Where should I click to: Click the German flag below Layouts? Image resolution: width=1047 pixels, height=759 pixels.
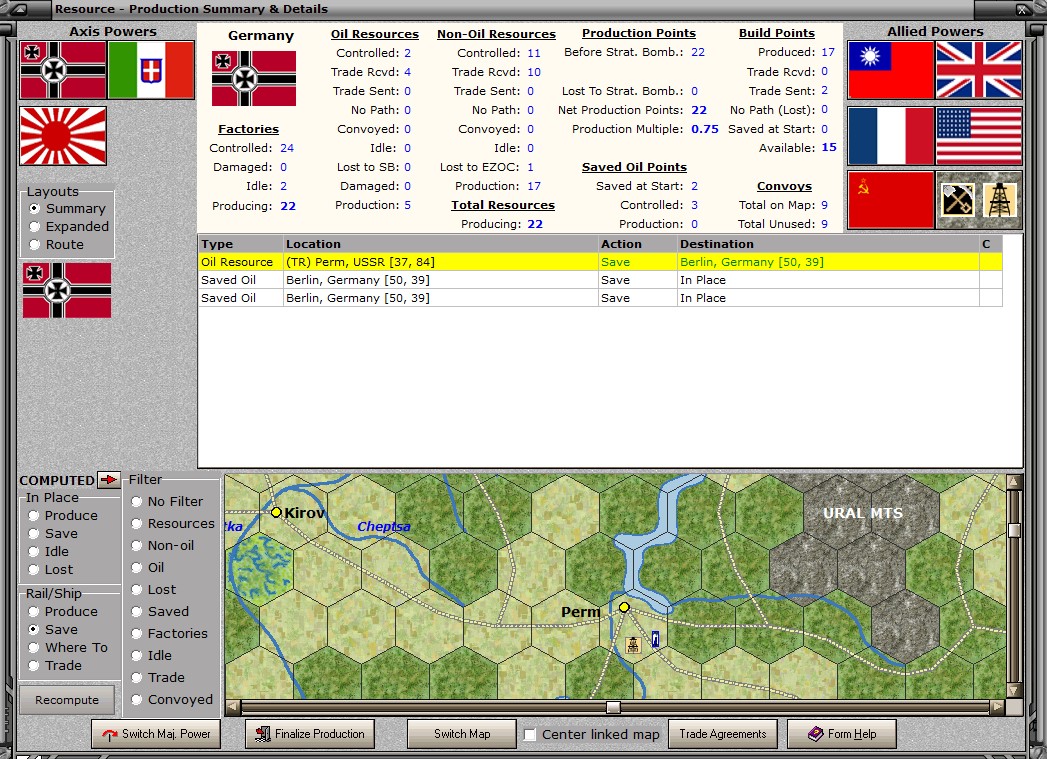tap(67, 290)
